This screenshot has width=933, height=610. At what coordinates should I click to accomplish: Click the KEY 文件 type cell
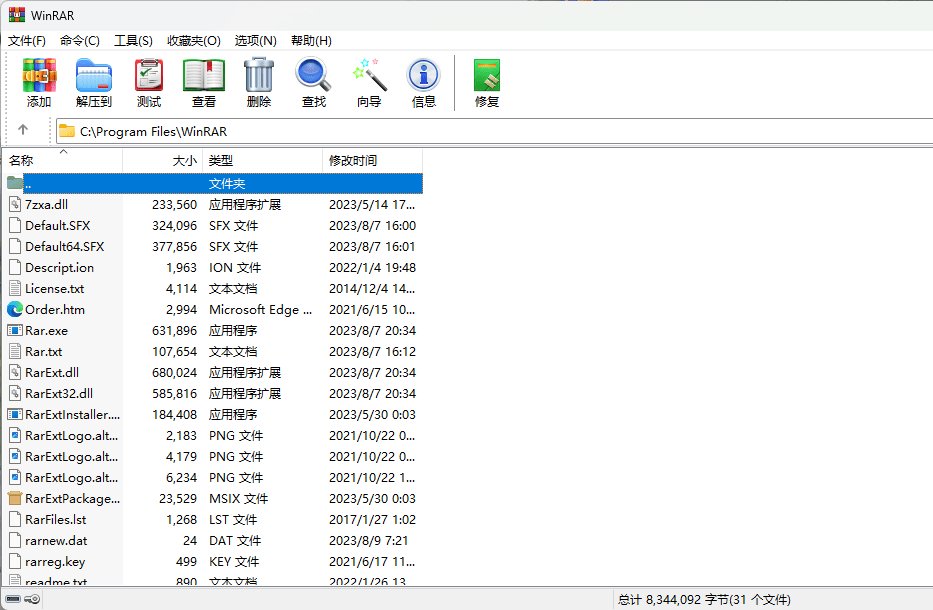click(234, 561)
